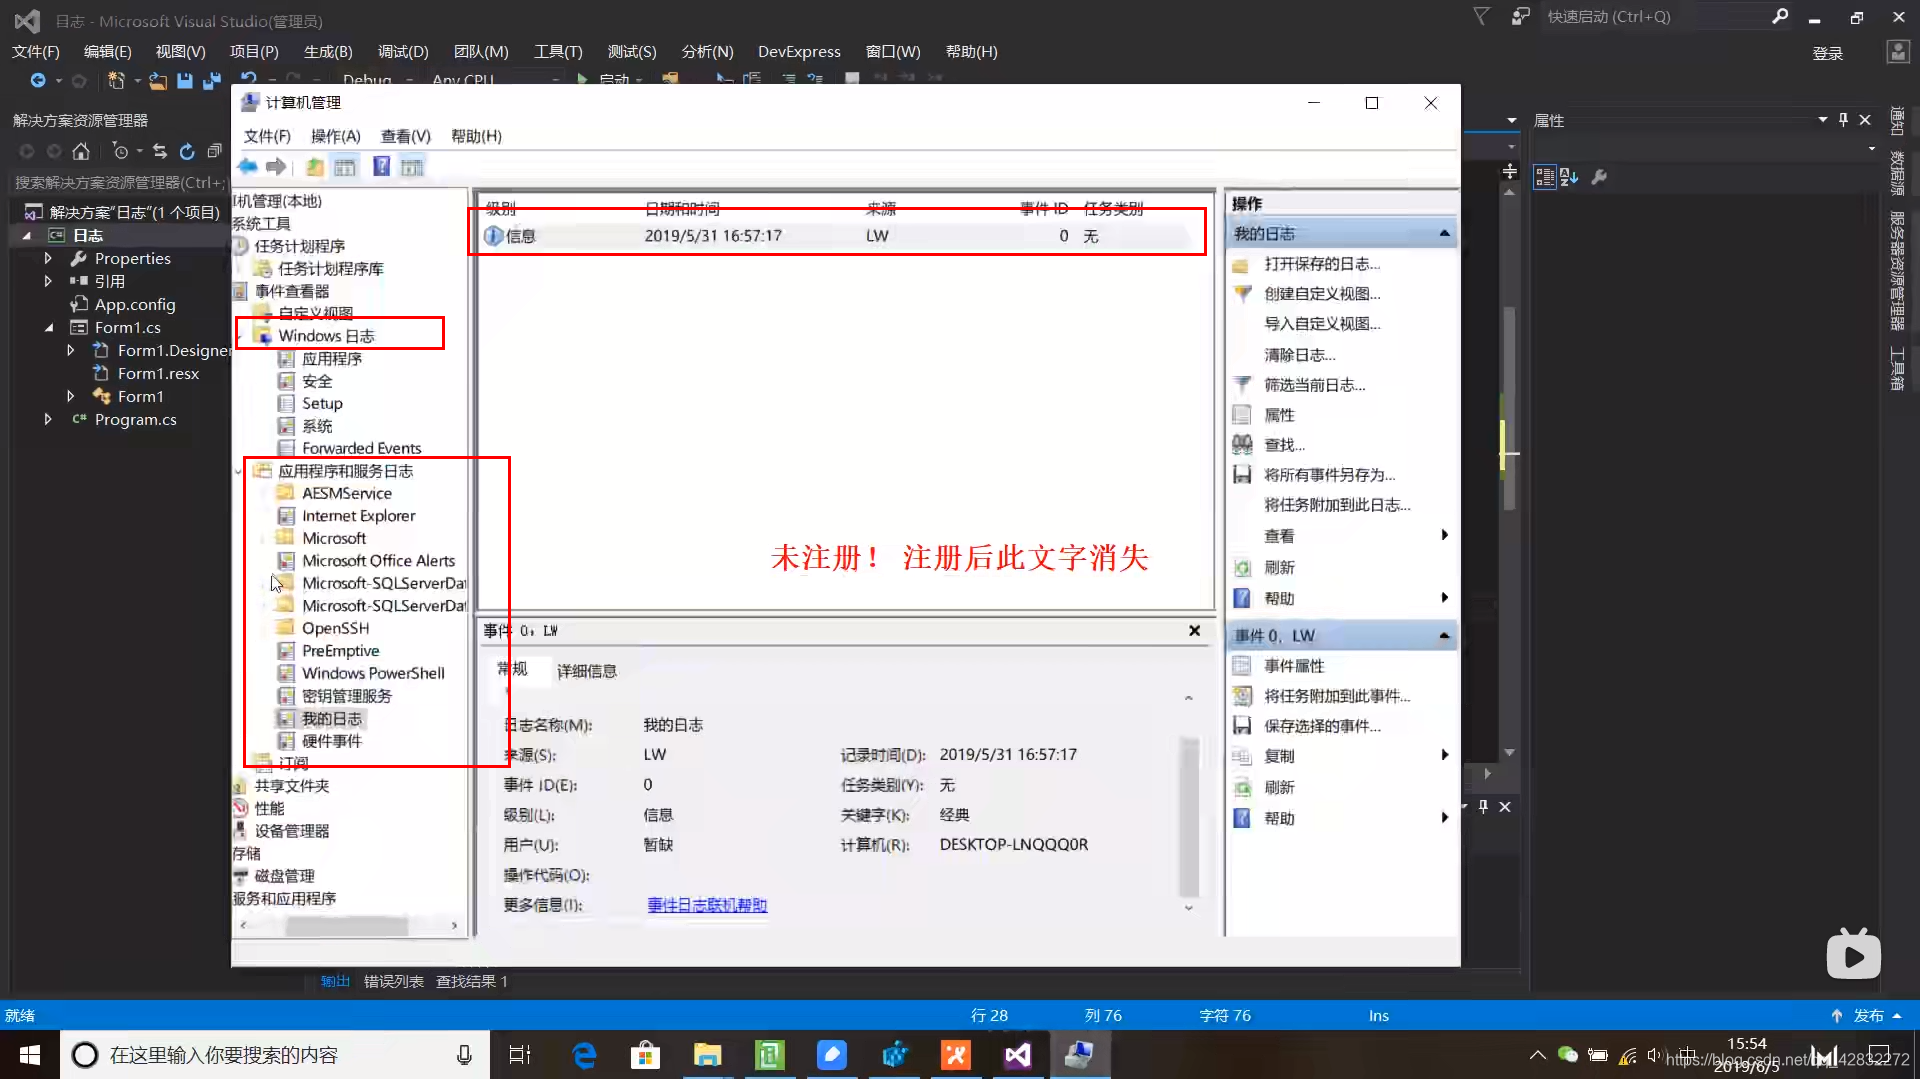Image resolution: width=1920 pixels, height=1079 pixels.
Task: Click the home icon in Solution Explorer toolbar
Action: pos(81,151)
